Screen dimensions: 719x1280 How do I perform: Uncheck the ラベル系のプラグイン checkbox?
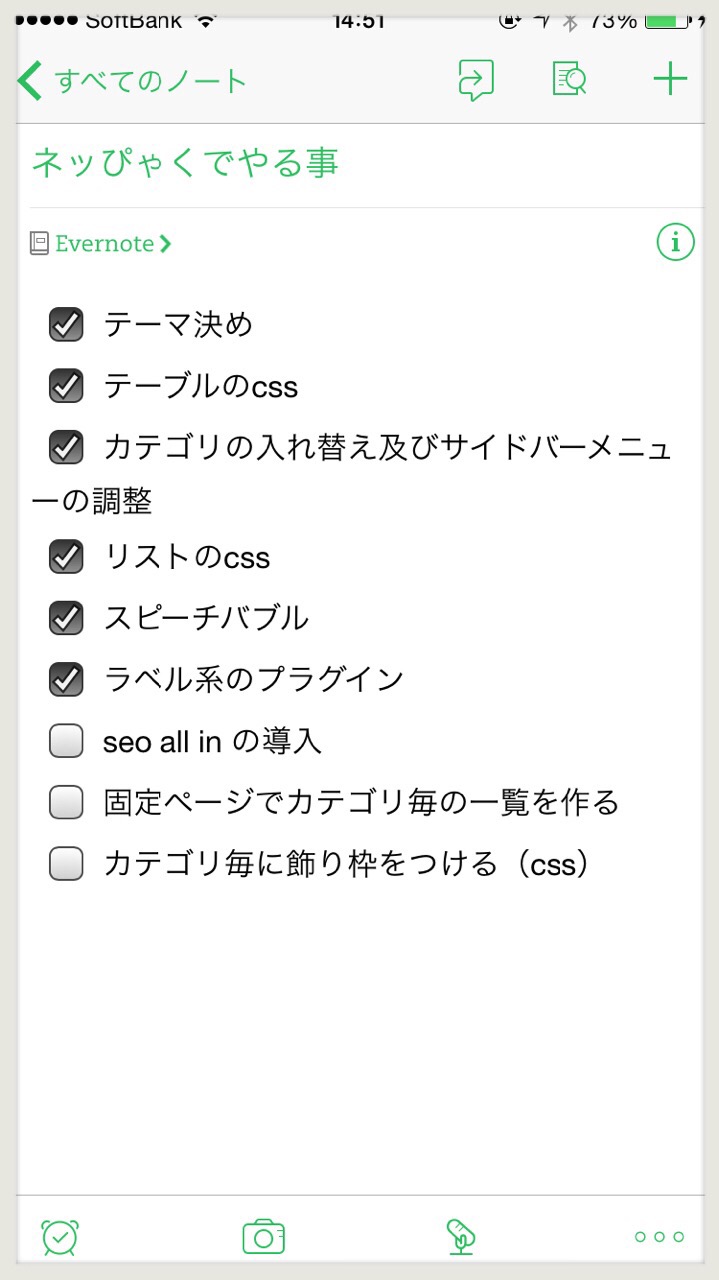(x=66, y=679)
